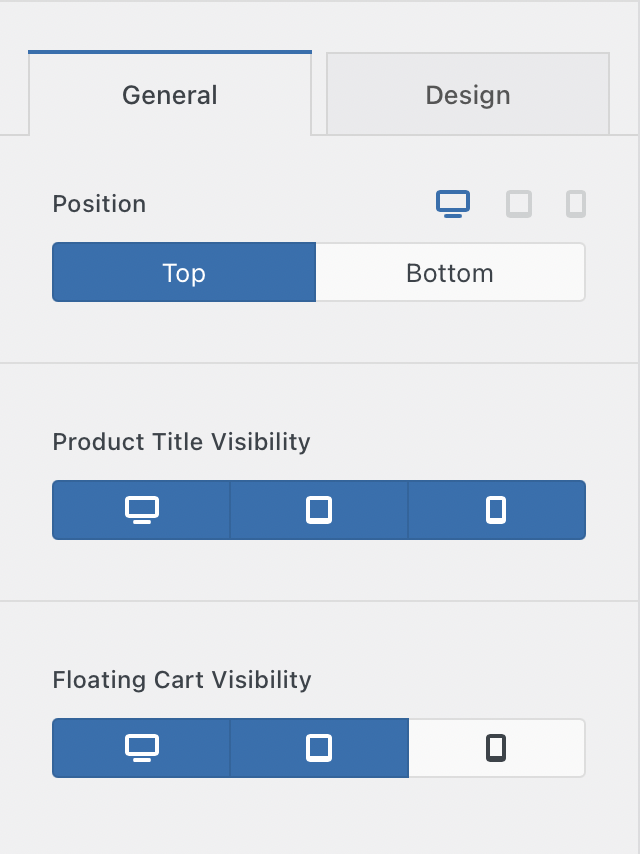Click the Position label
Screen dimensions: 640x854
tap(99, 204)
